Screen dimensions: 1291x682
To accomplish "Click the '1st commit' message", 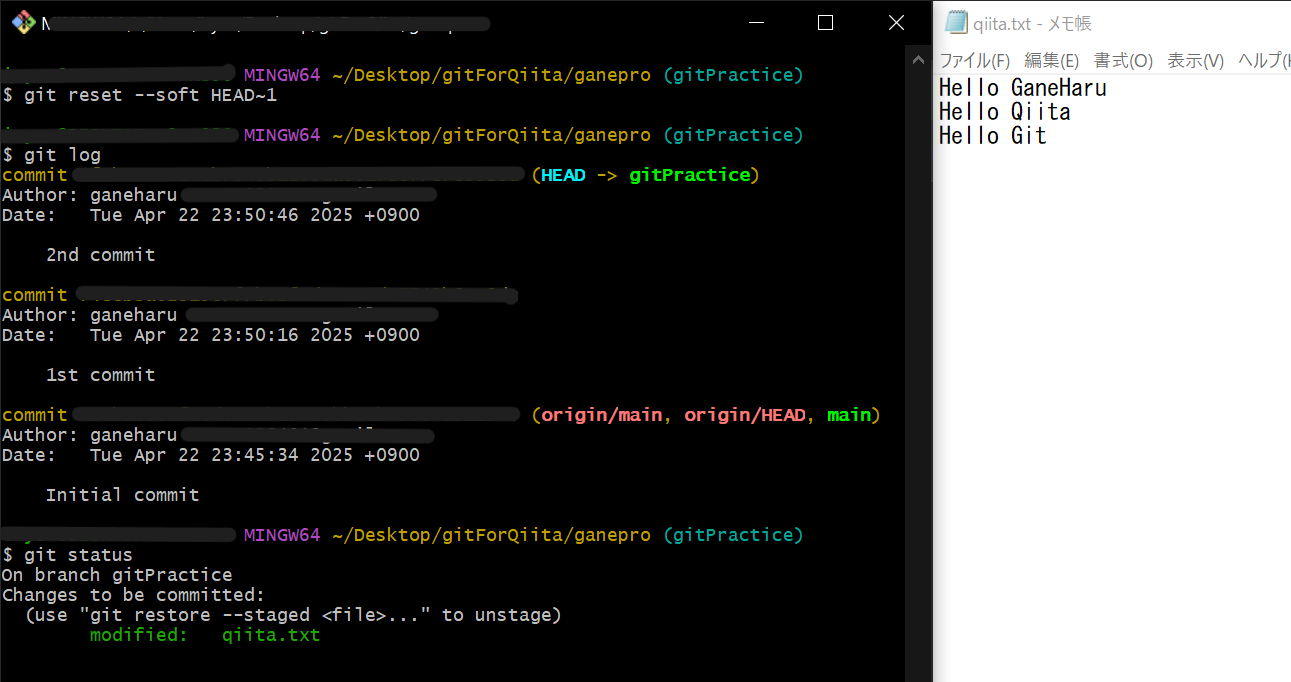I will [x=101, y=375].
